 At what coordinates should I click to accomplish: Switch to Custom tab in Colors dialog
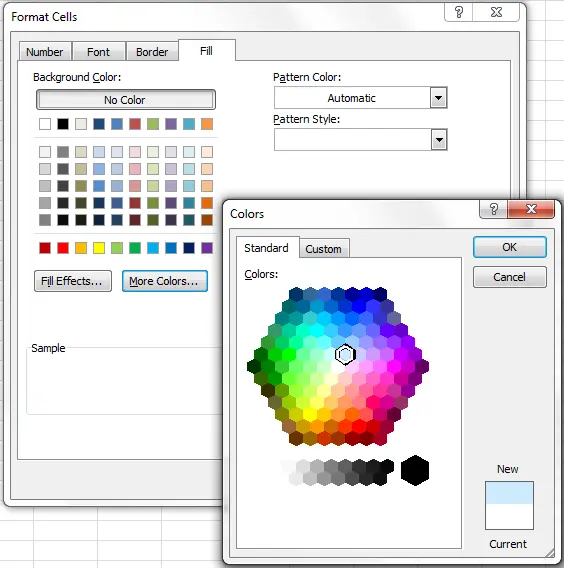(323, 249)
